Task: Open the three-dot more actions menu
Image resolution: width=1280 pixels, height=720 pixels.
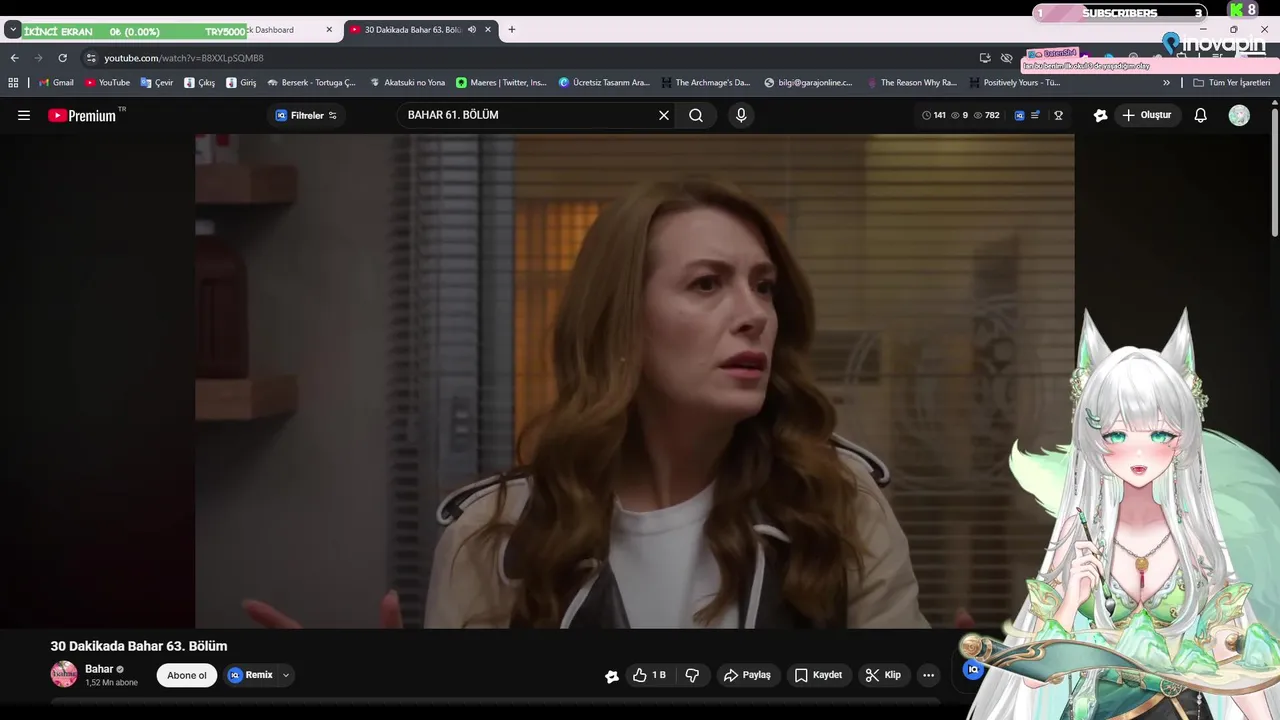Action: (928, 675)
